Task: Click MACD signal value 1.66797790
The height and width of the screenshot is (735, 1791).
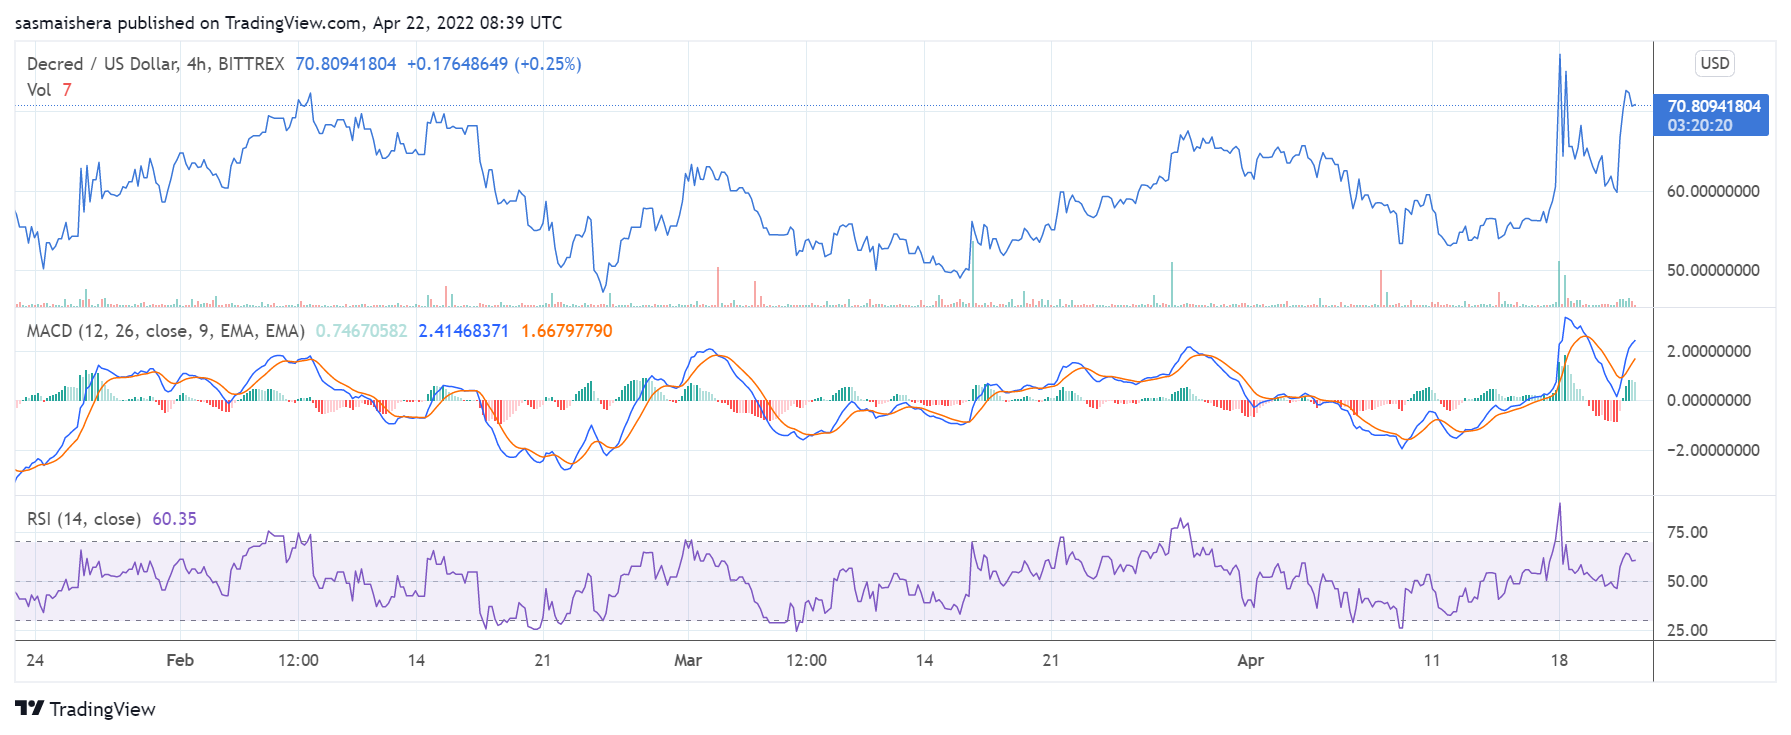Action: (x=567, y=331)
